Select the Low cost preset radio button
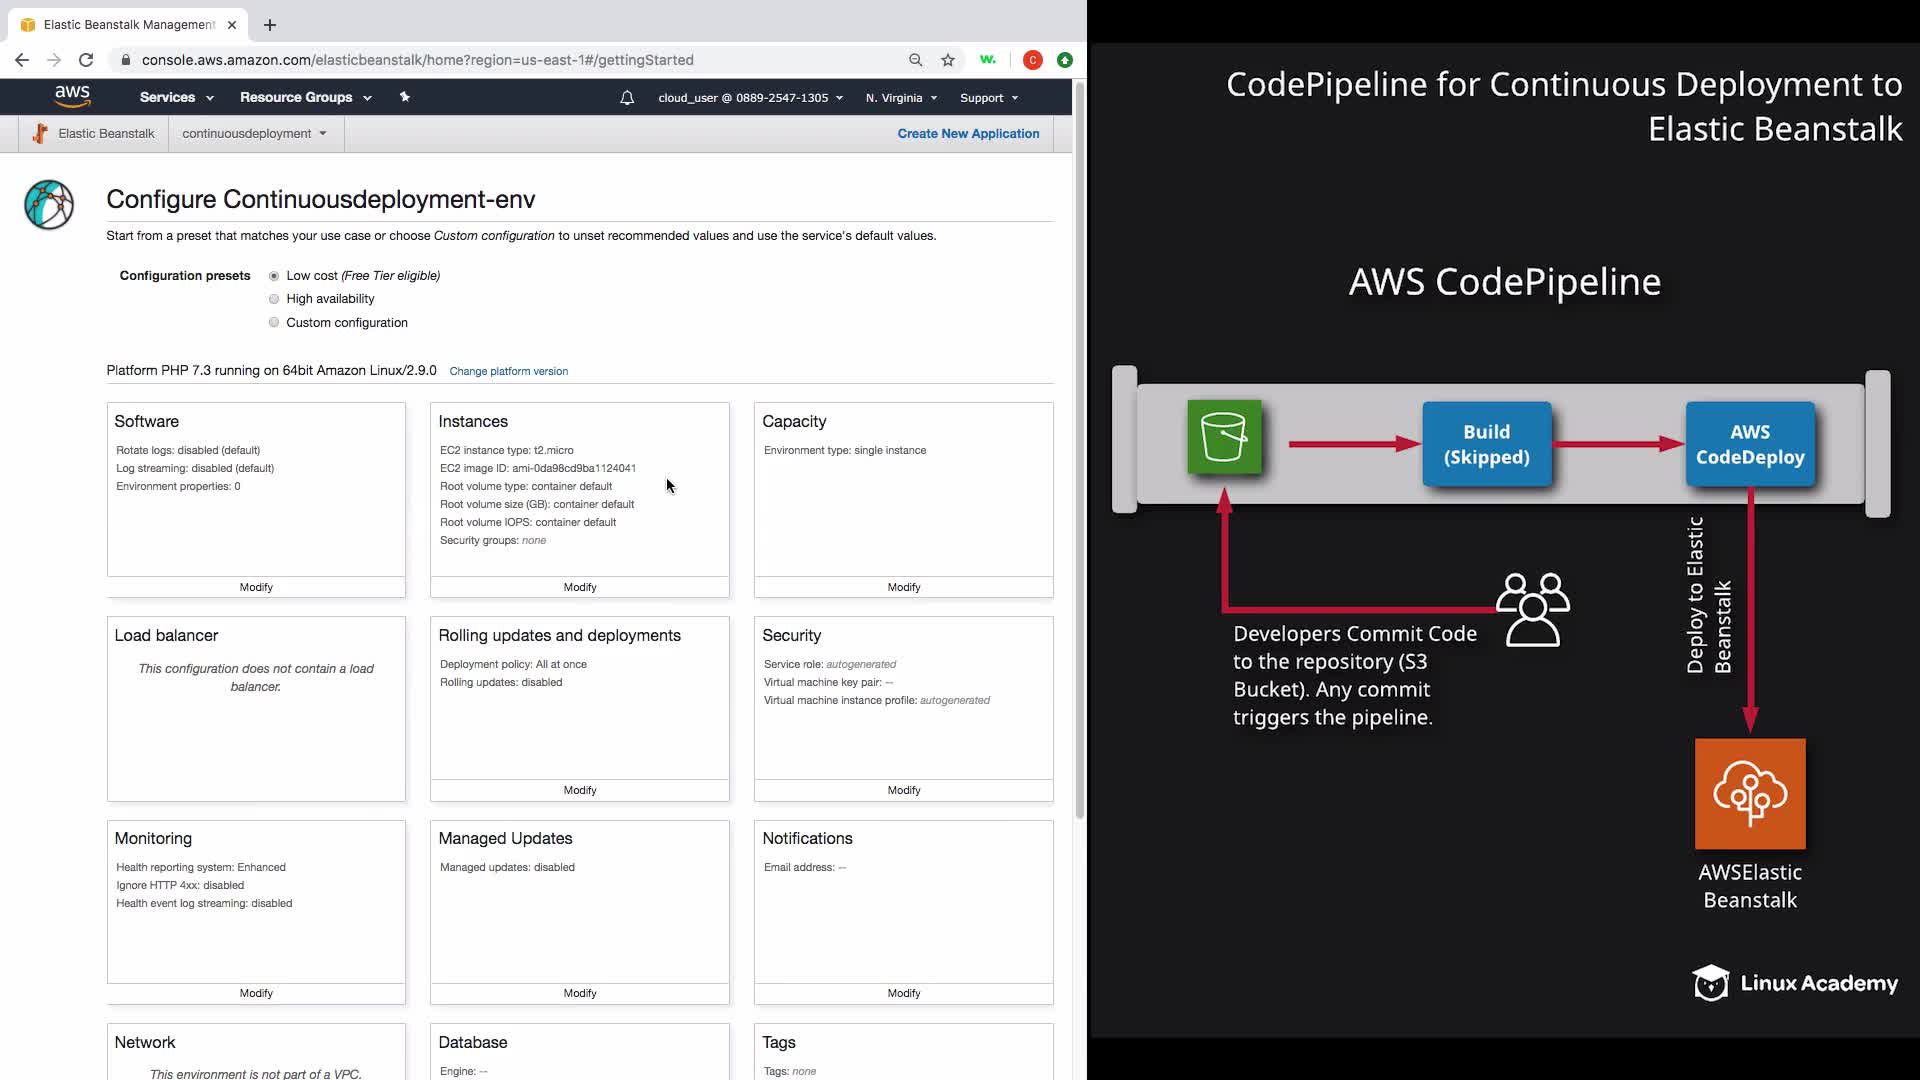 tap(274, 276)
